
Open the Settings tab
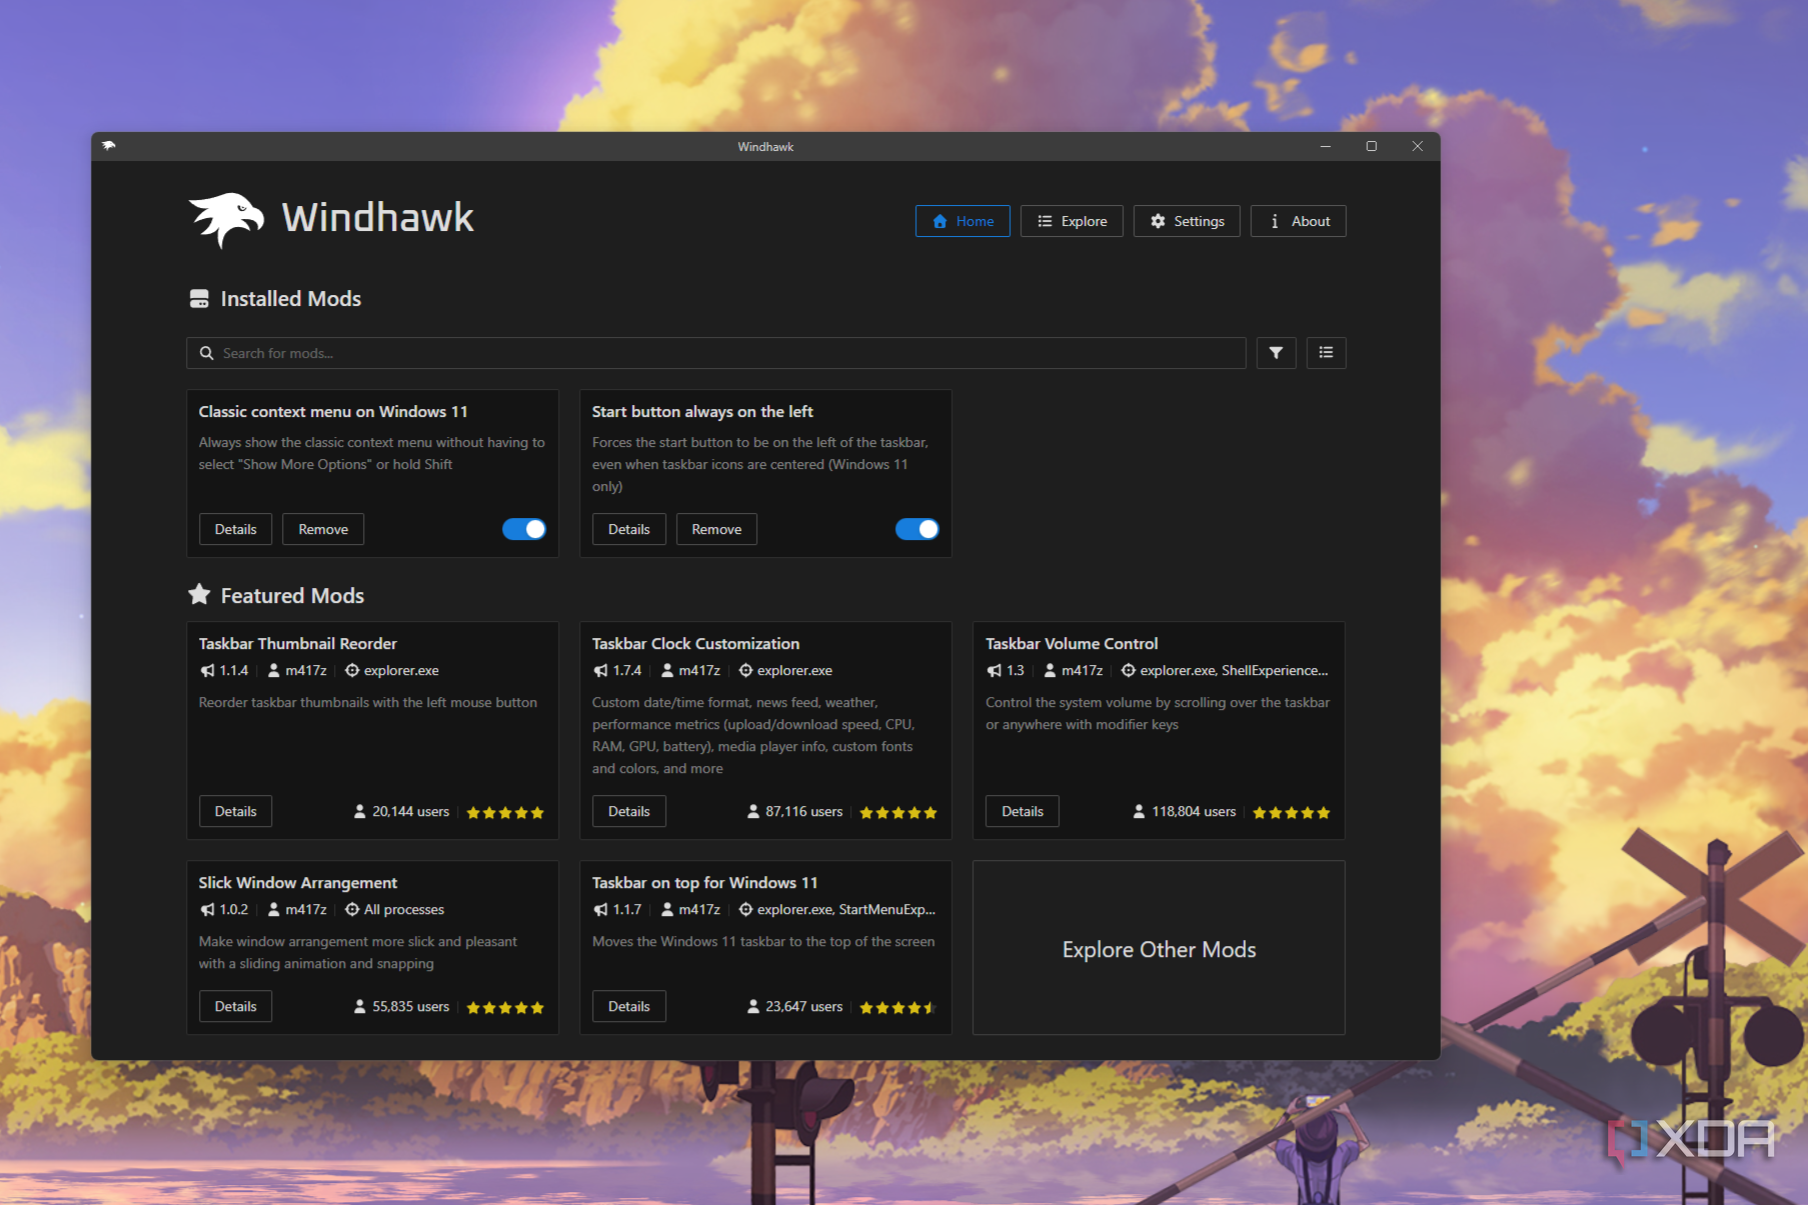coord(1187,221)
